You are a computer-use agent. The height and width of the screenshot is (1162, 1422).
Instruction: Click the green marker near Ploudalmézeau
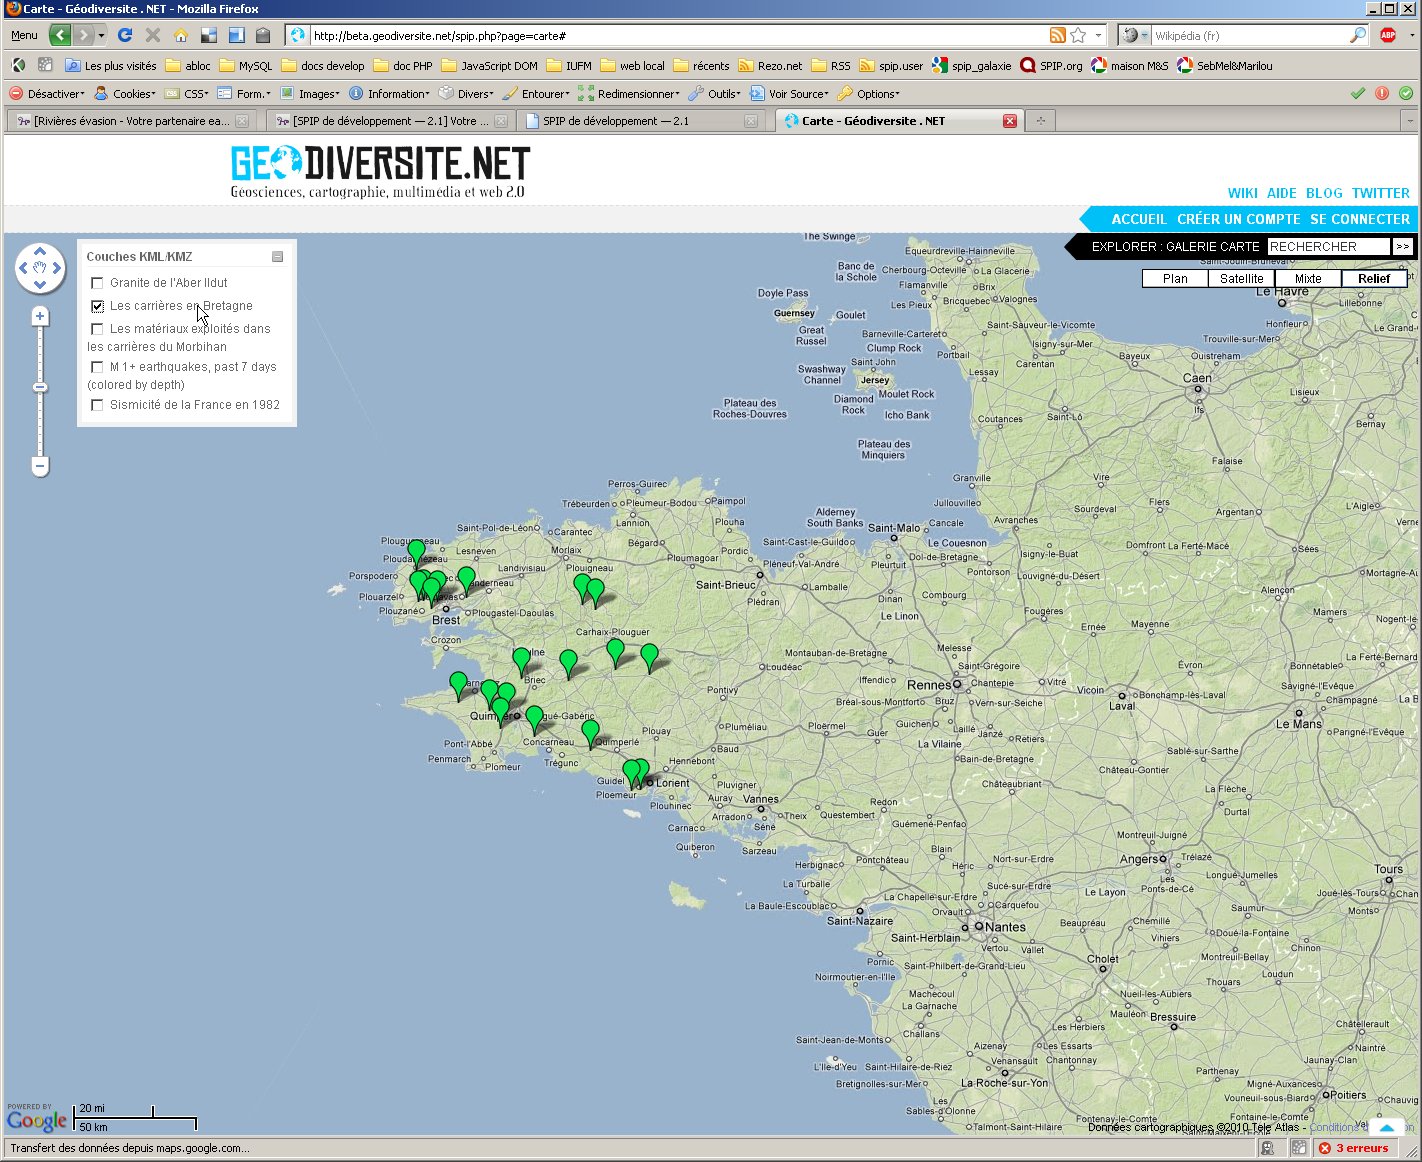click(x=417, y=552)
